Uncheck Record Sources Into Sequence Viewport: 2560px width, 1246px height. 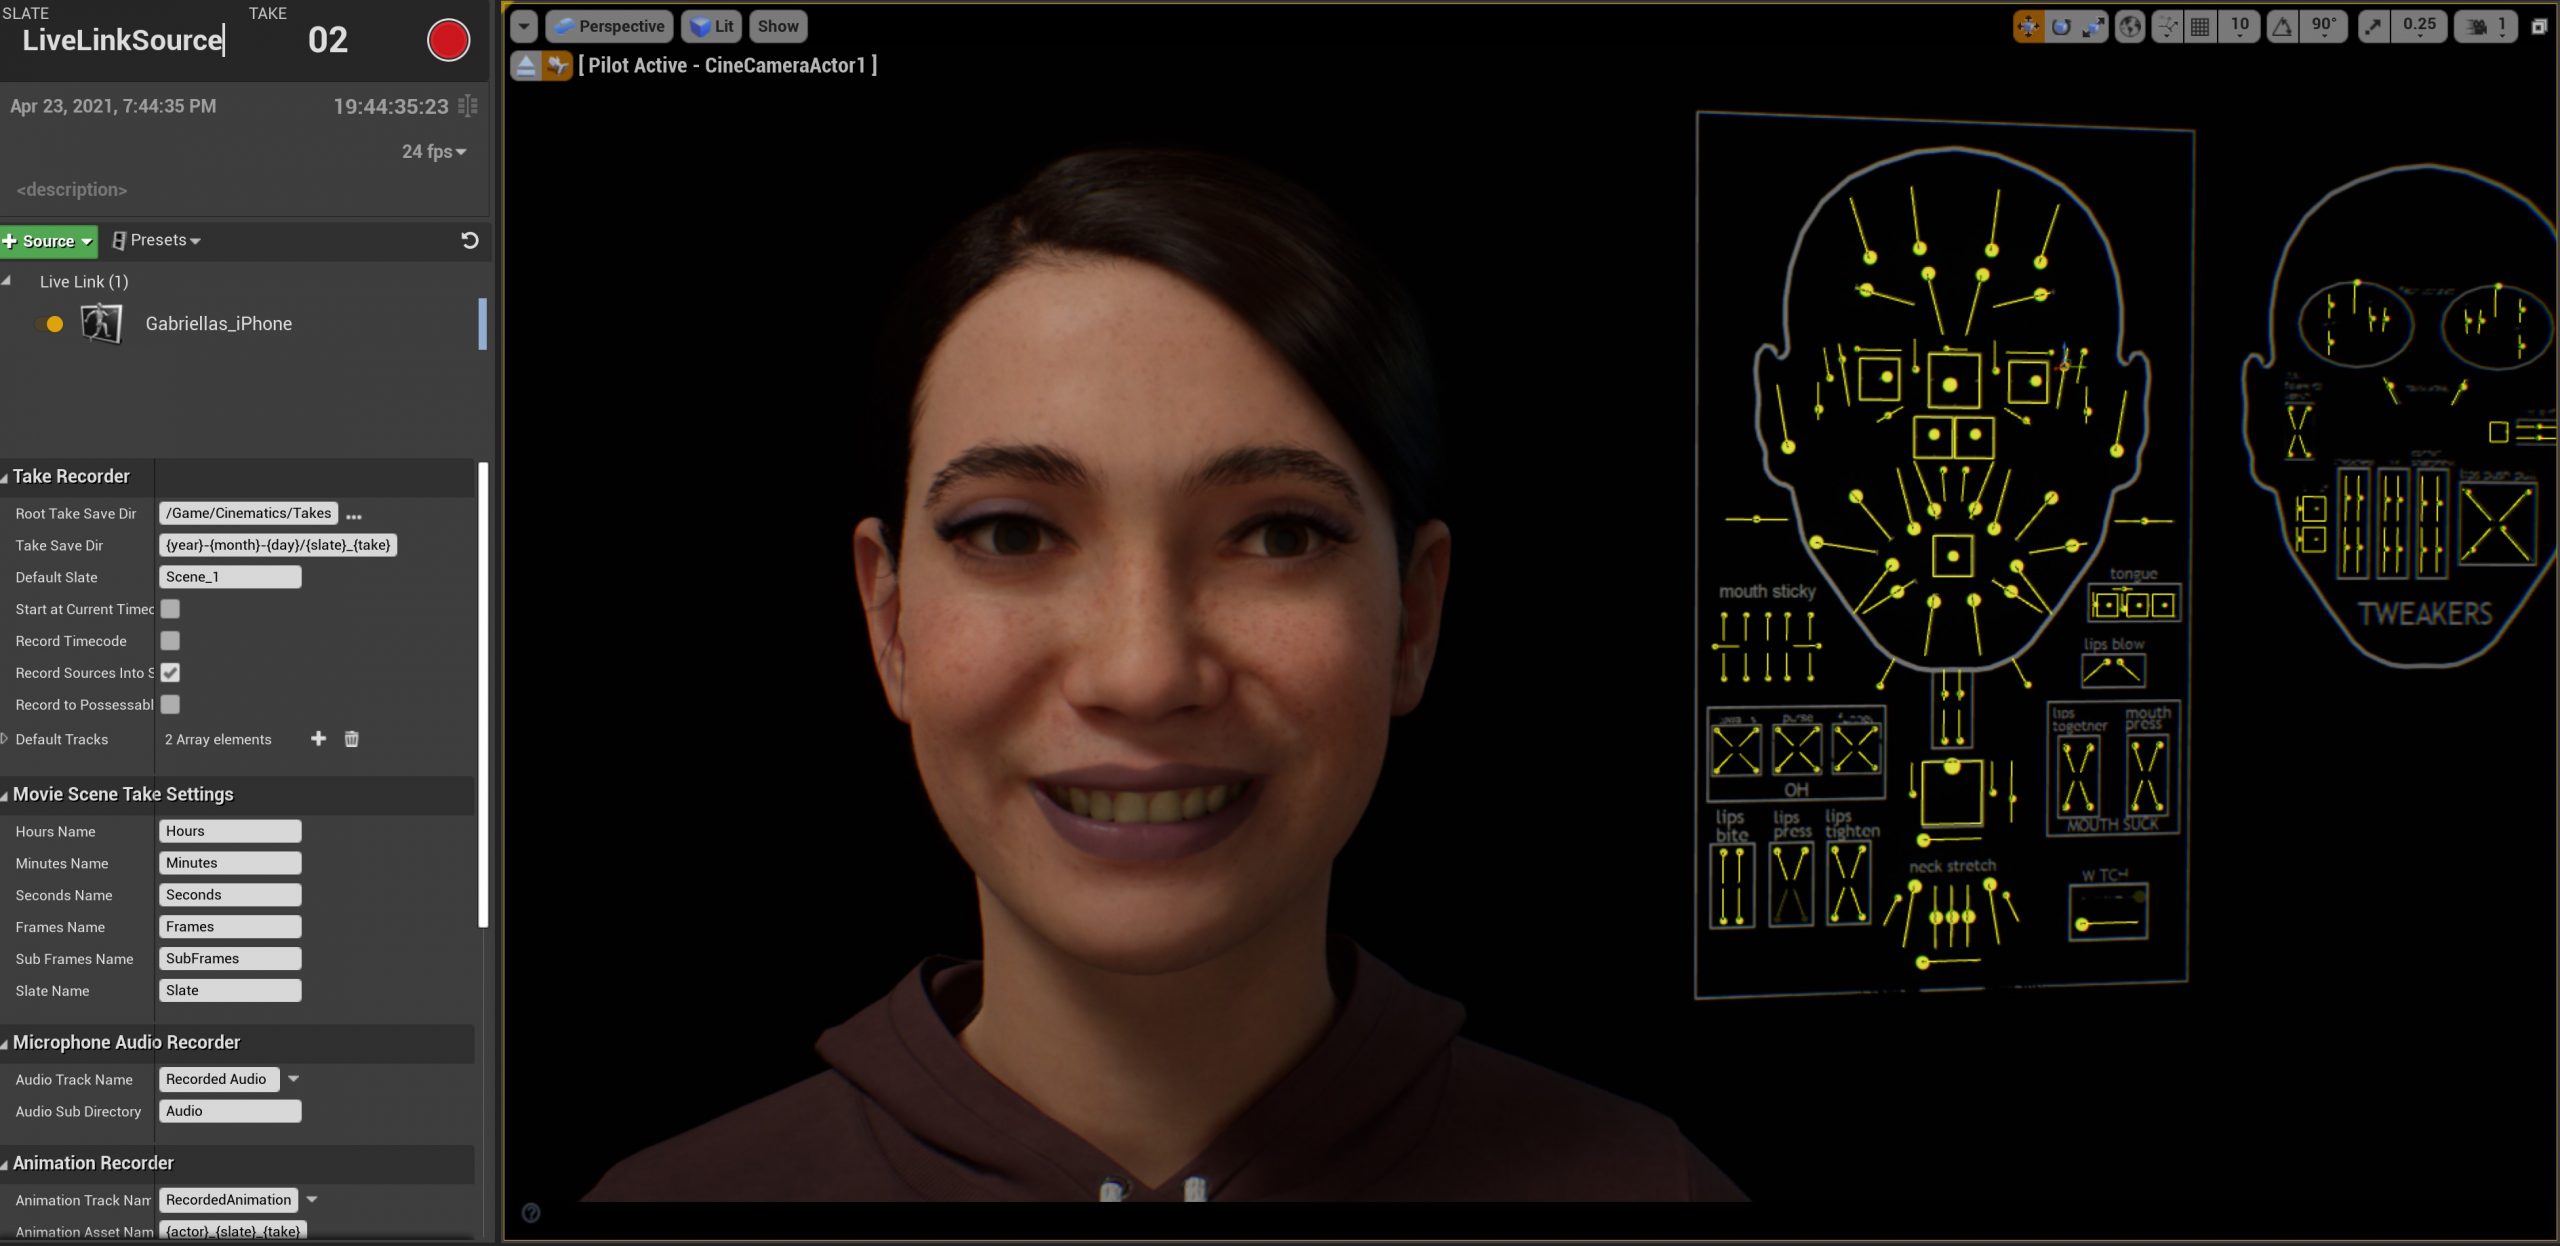(170, 673)
